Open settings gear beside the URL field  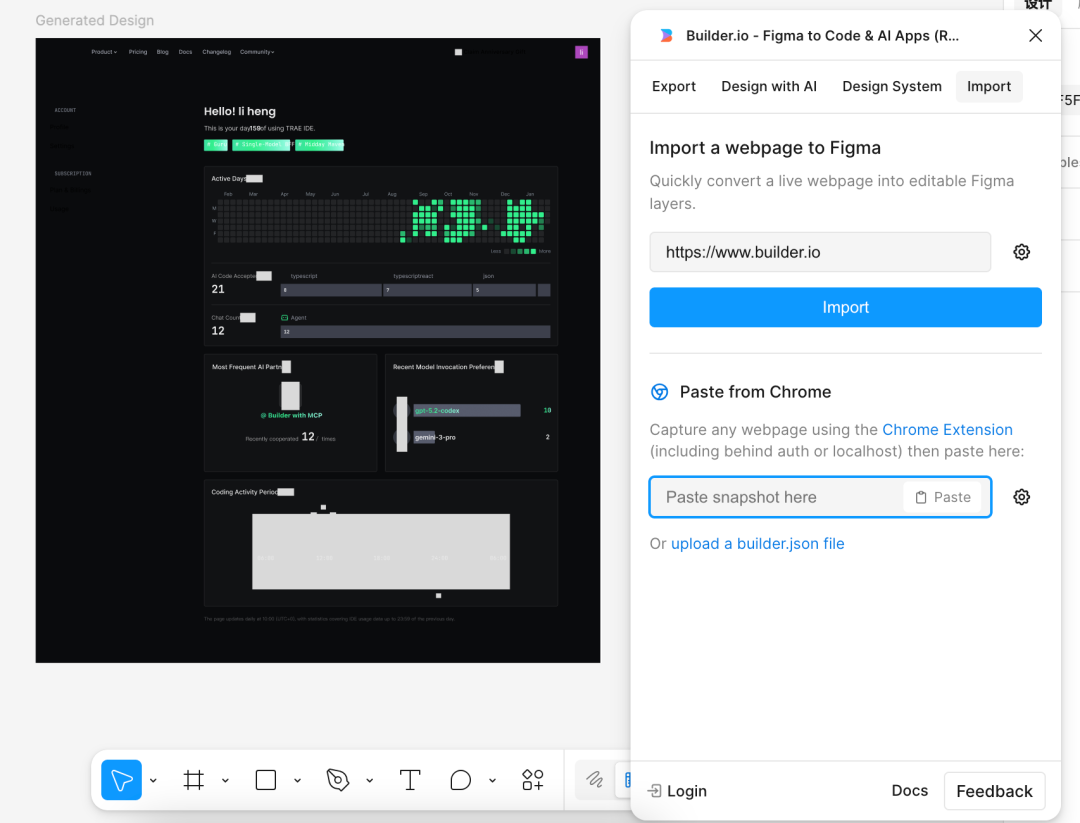tap(1021, 252)
